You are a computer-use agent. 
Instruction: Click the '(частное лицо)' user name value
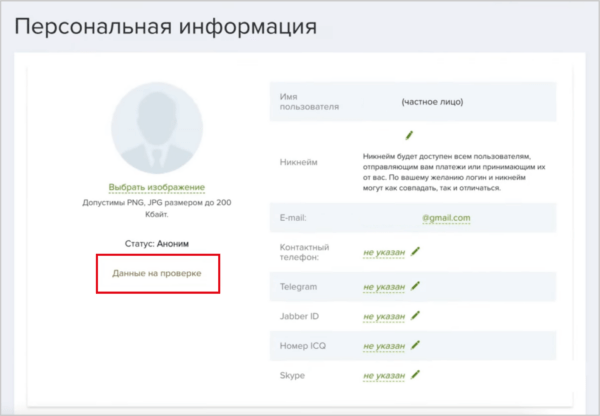coord(432,102)
